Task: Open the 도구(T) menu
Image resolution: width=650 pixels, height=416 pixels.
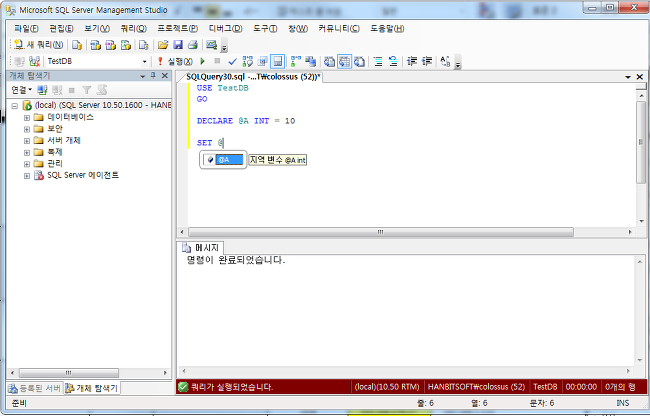Action: click(265, 29)
